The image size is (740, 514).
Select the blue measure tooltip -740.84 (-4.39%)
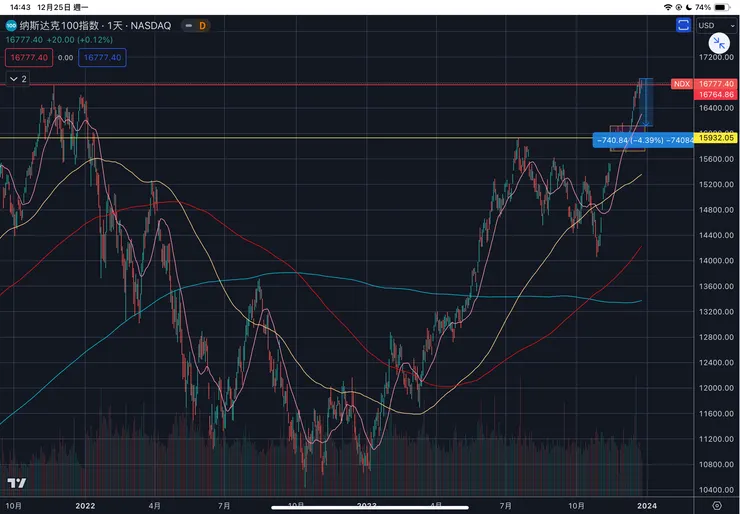(644, 140)
